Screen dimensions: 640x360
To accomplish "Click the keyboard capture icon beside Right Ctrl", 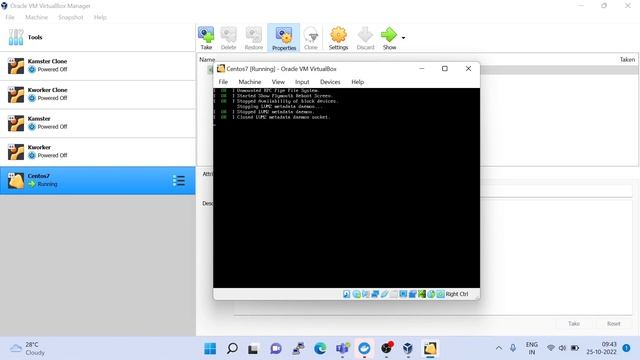I will pos(440,294).
